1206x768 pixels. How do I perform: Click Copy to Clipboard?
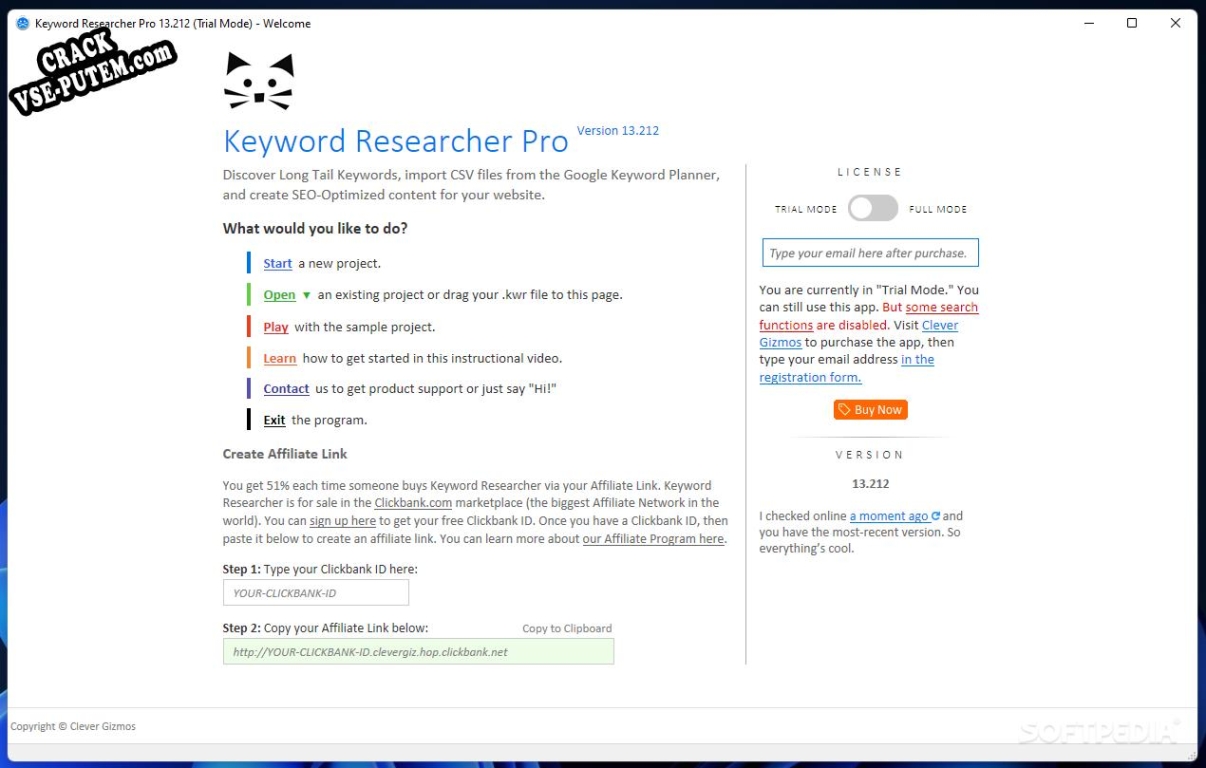click(567, 629)
